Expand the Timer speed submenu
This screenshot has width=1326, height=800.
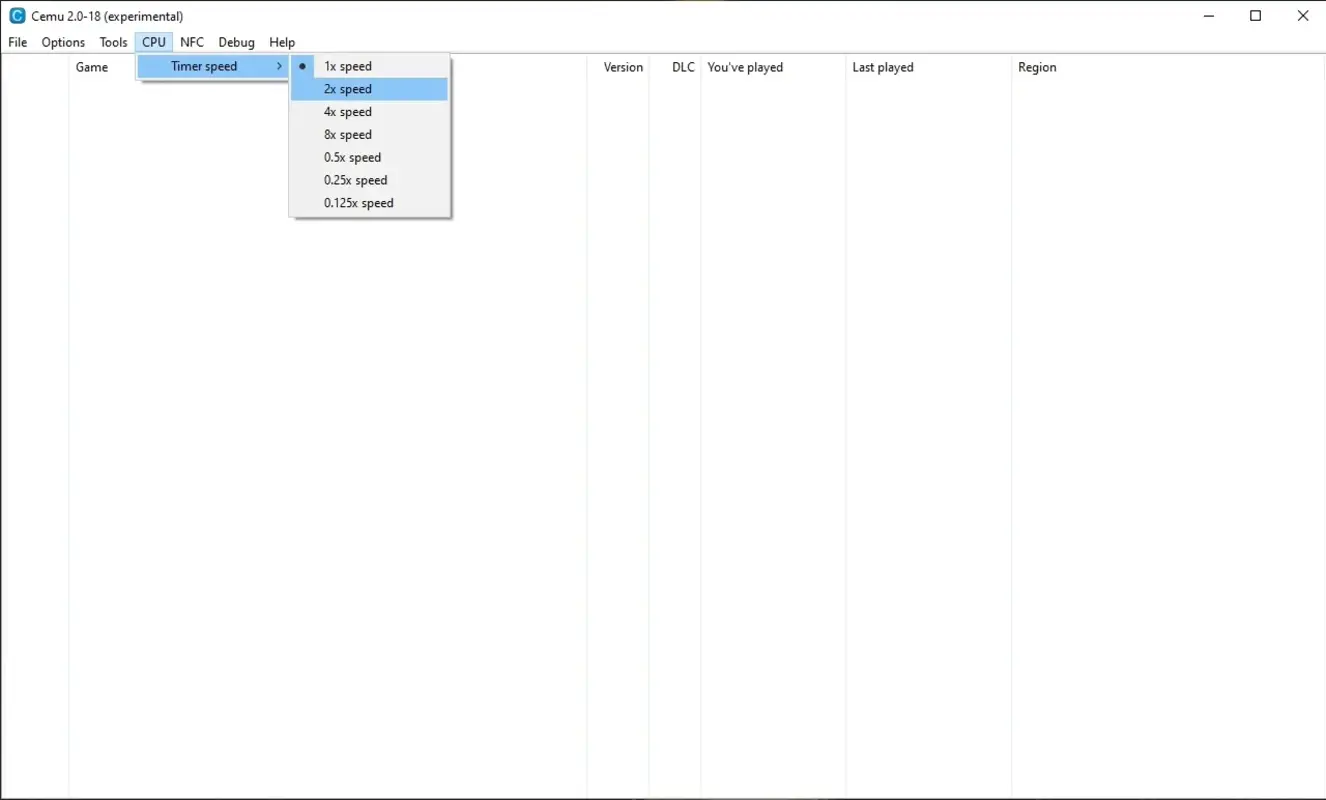[204, 66]
